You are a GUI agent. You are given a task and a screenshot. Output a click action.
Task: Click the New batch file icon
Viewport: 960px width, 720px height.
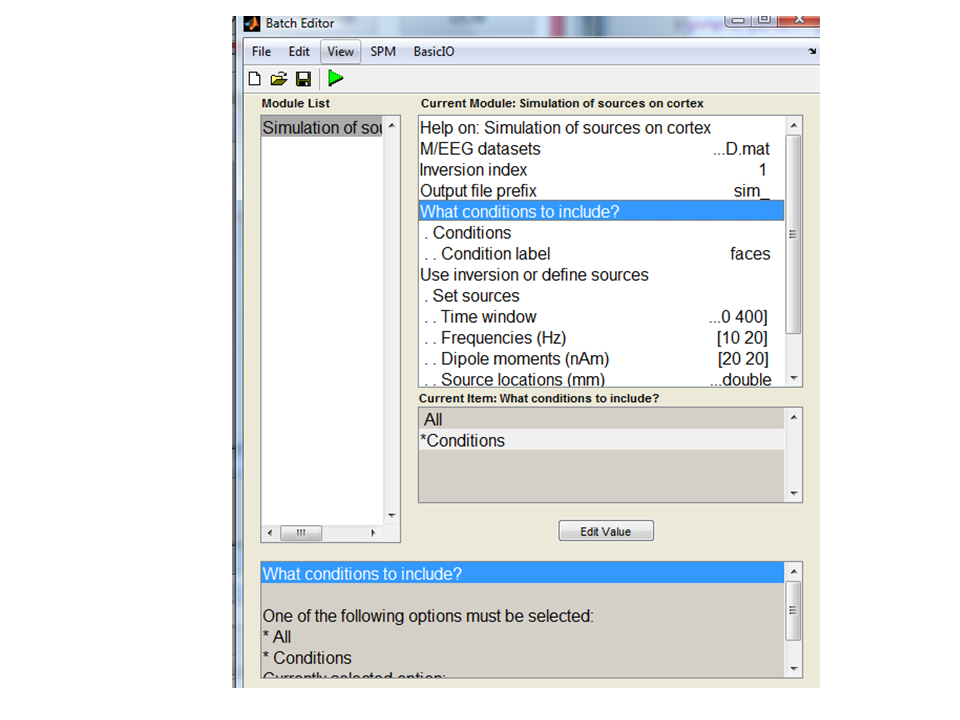coord(255,78)
